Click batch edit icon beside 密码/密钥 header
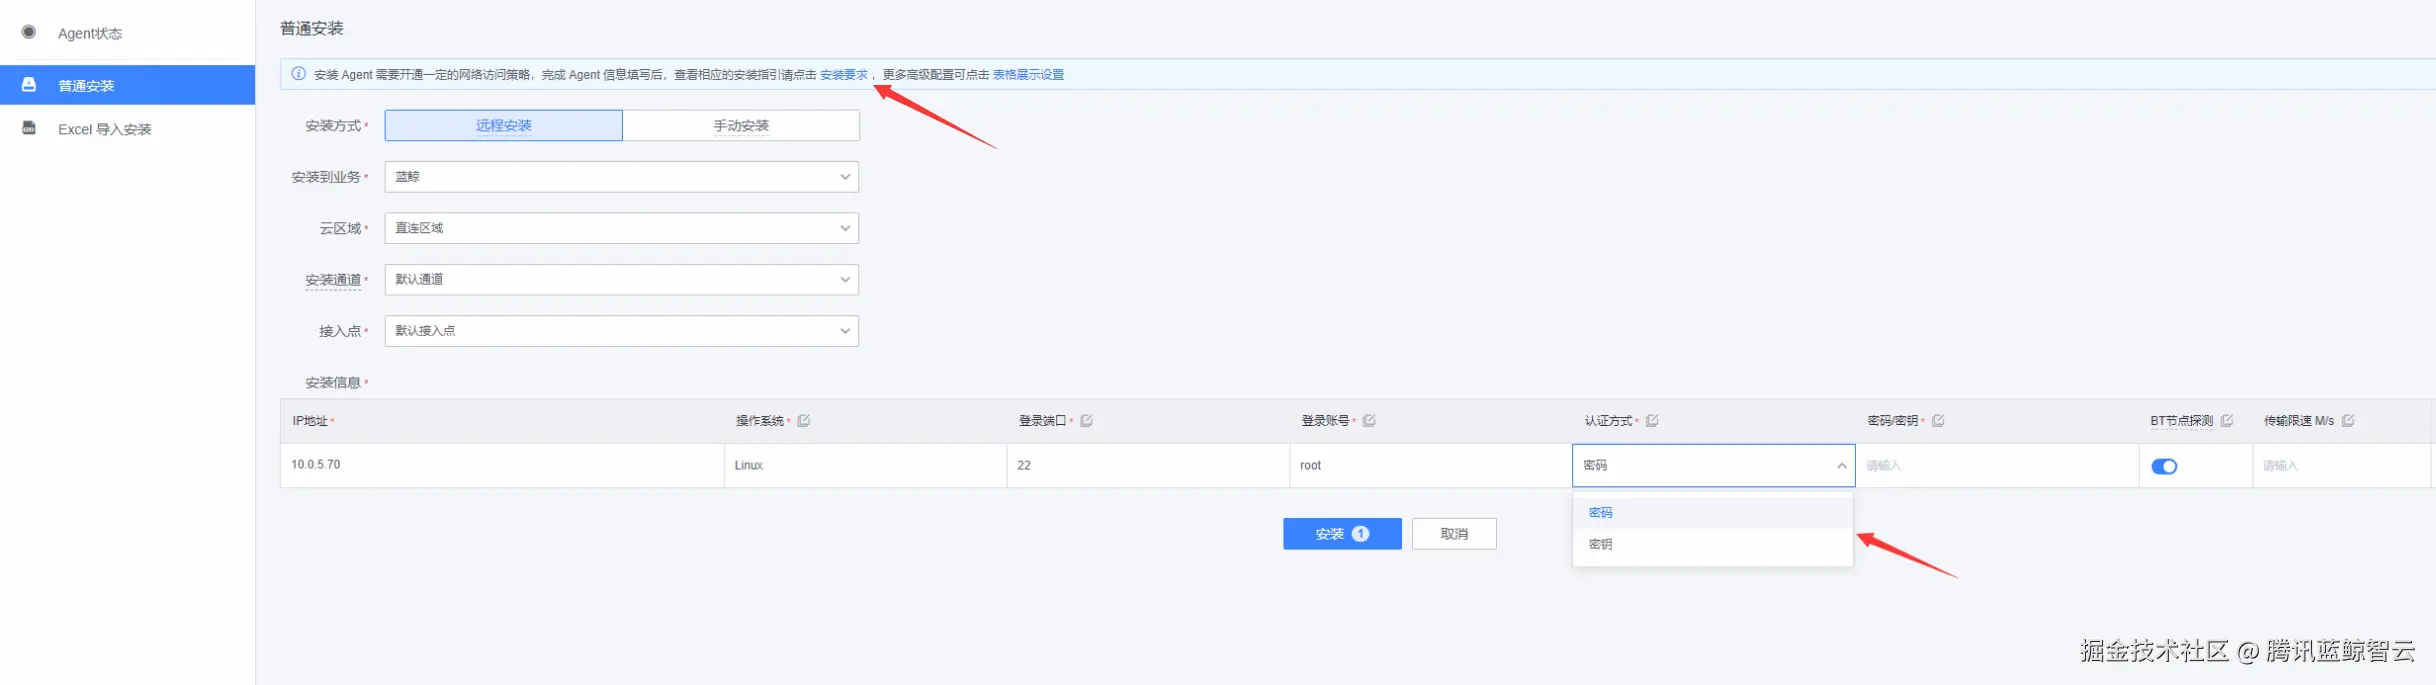The height and width of the screenshot is (685, 2436). [1938, 421]
